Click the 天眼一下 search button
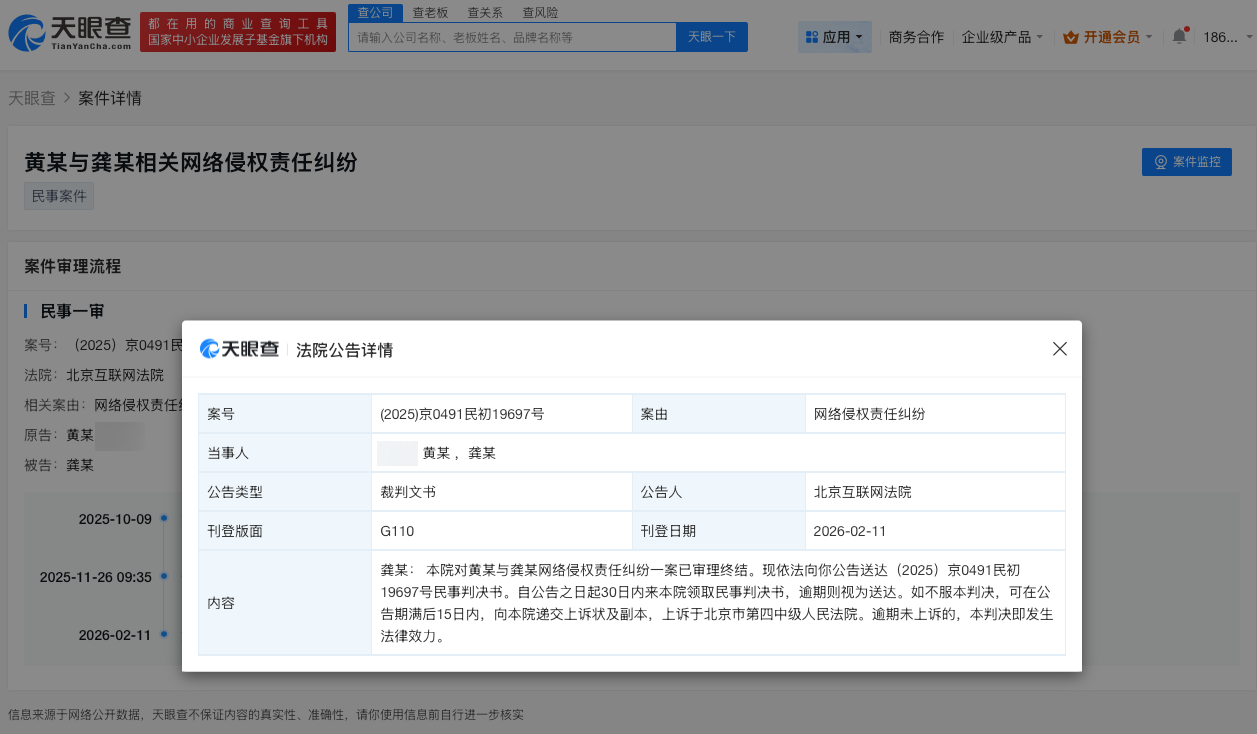 [x=711, y=37]
